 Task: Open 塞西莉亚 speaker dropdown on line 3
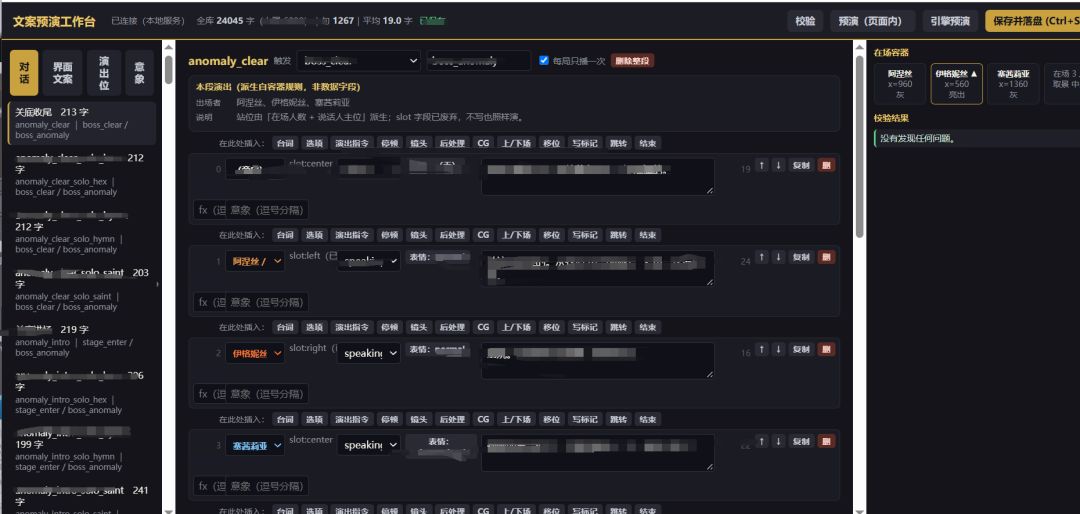(x=255, y=445)
